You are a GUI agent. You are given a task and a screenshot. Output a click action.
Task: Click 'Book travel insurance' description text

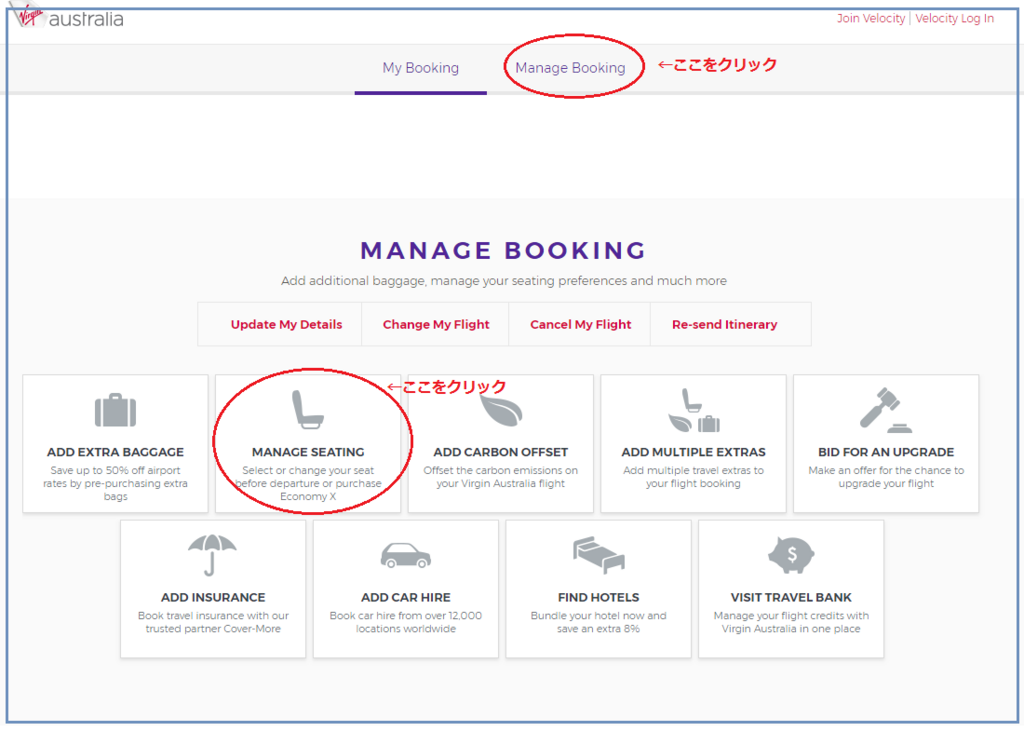[x=213, y=623]
